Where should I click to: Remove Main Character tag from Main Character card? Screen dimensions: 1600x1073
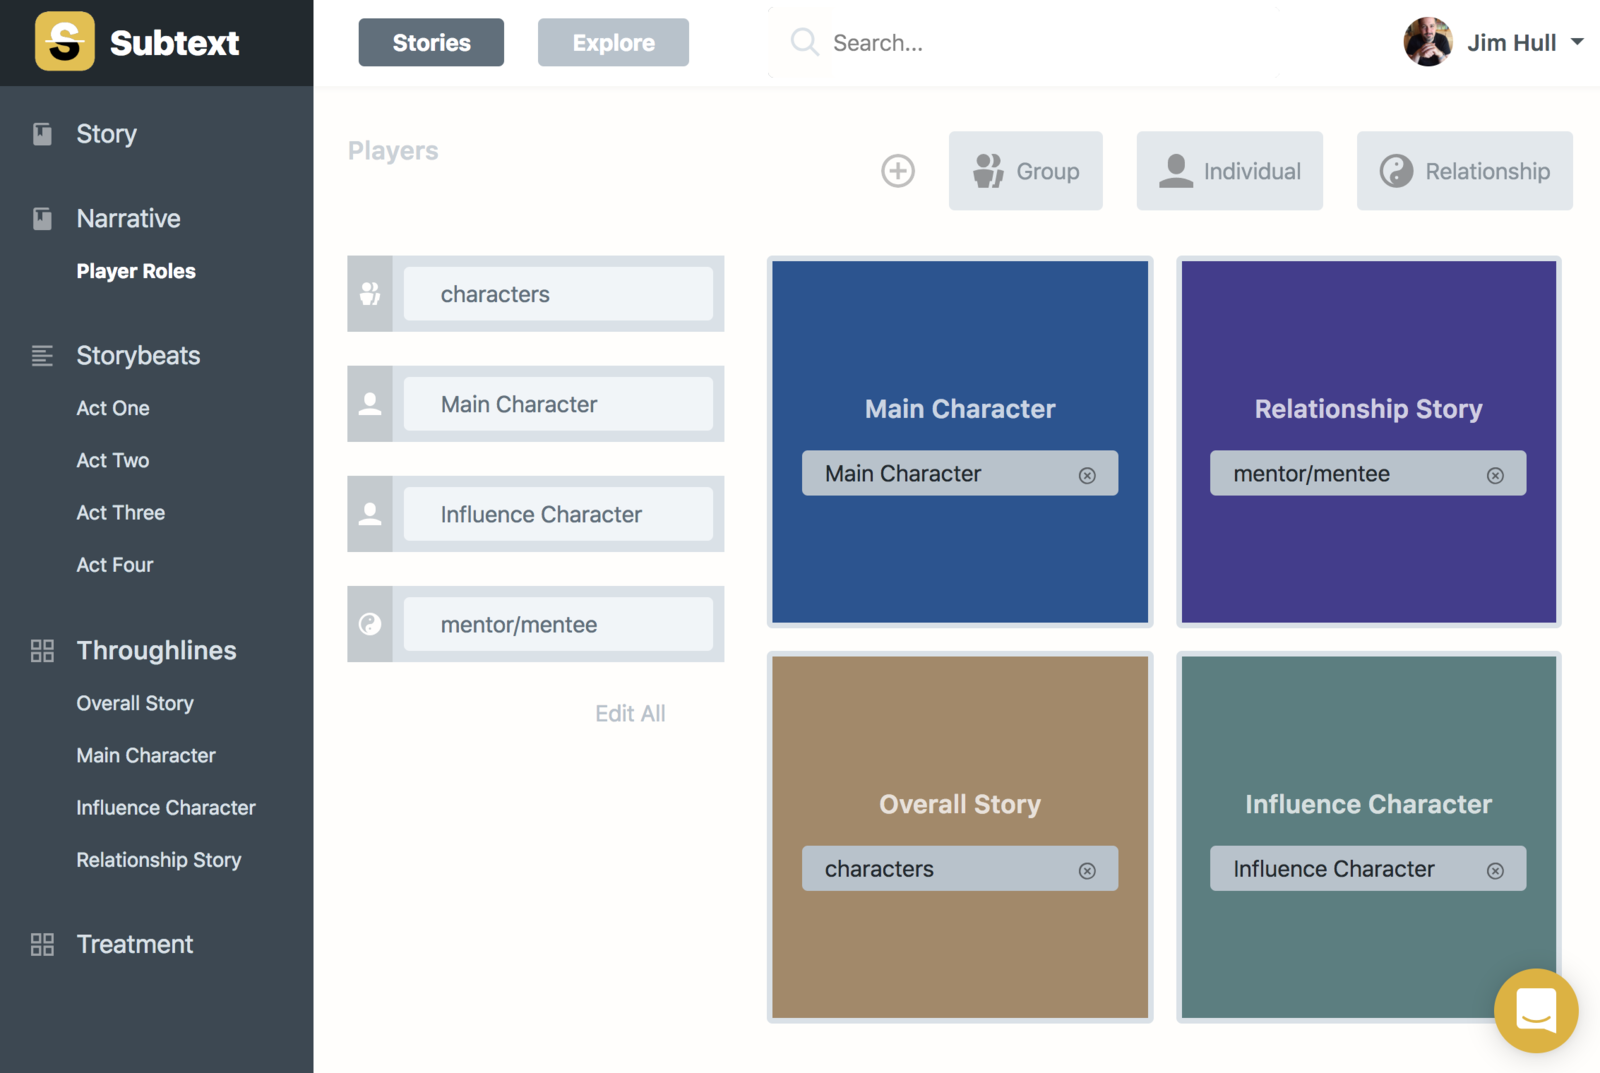pos(1087,475)
